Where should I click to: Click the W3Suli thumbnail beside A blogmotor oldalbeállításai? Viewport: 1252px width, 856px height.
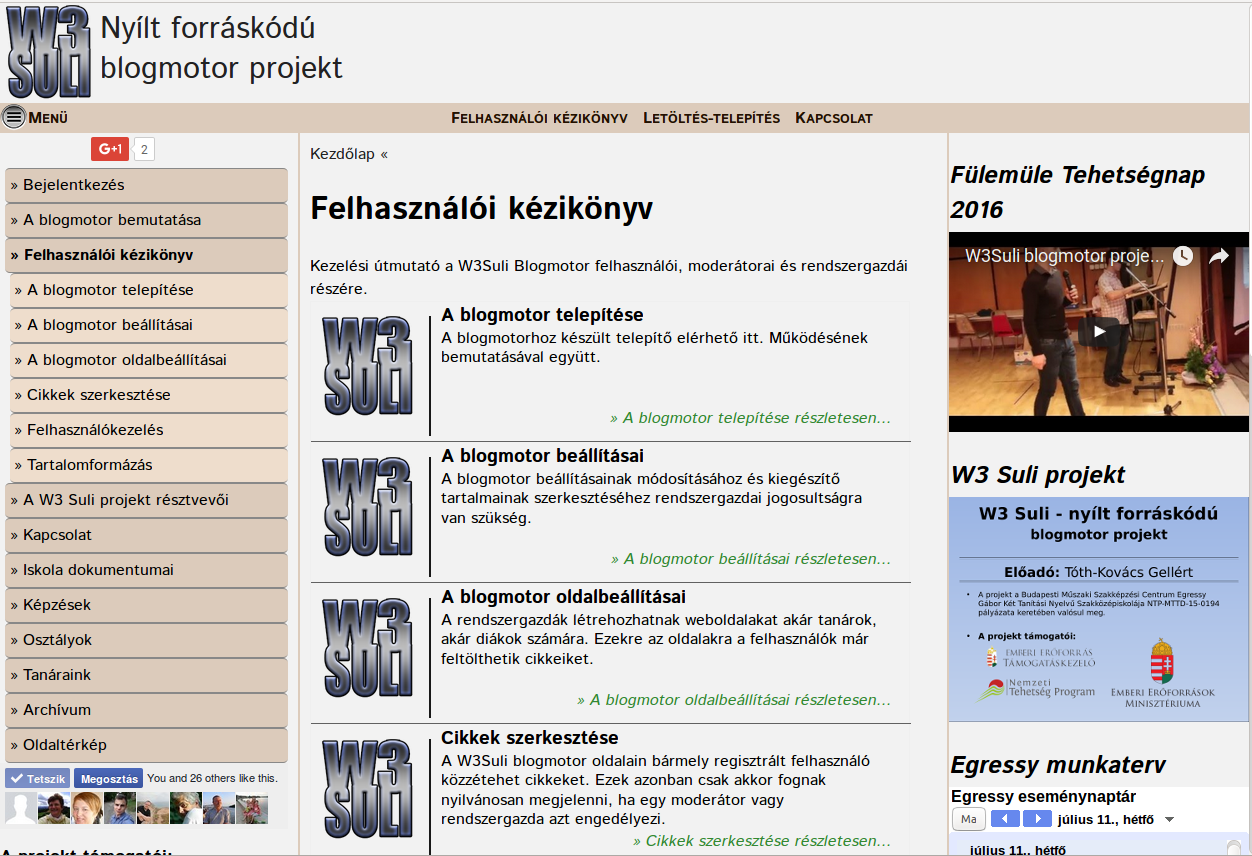click(367, 648)
